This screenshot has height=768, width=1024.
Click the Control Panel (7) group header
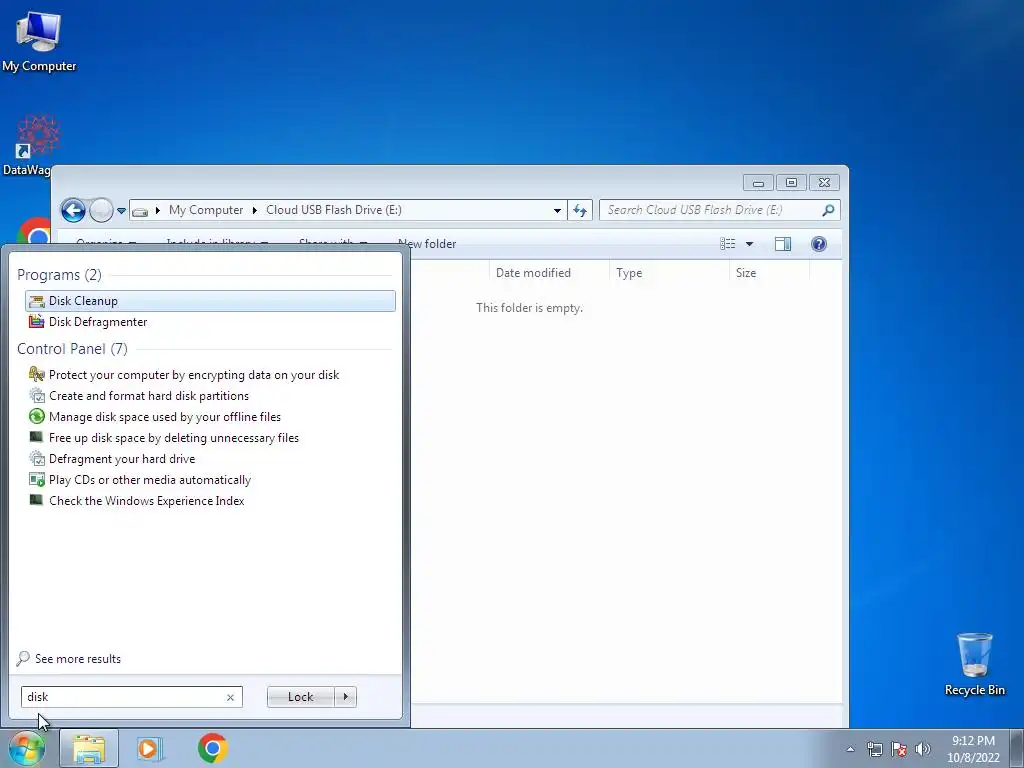tap(72, 349)
